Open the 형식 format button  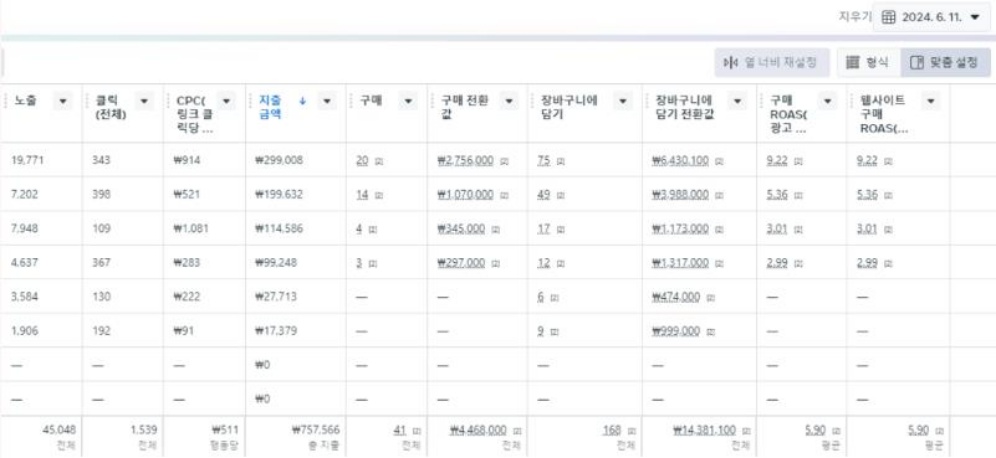[868, 63]
